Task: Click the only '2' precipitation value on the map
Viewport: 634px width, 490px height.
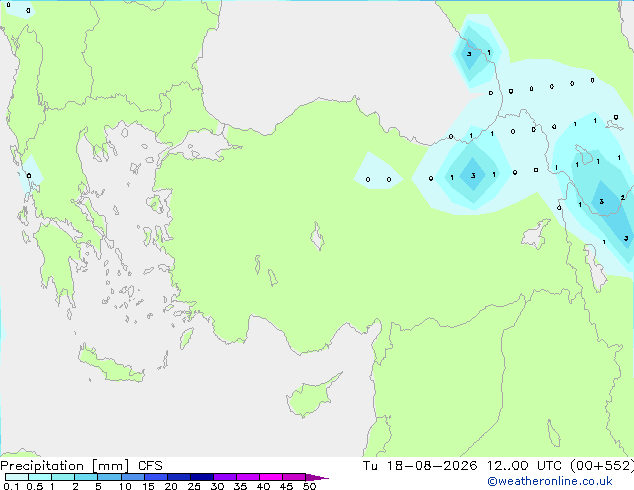Action: (x=623, y=198)
